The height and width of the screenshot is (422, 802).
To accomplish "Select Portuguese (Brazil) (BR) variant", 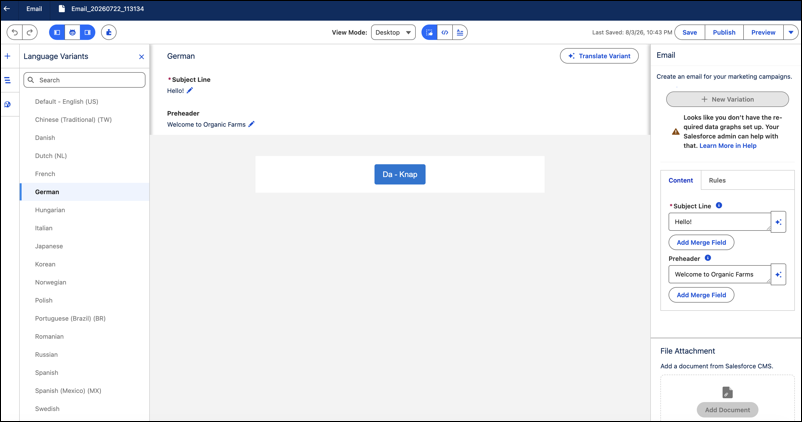I will tap(84, 318).
